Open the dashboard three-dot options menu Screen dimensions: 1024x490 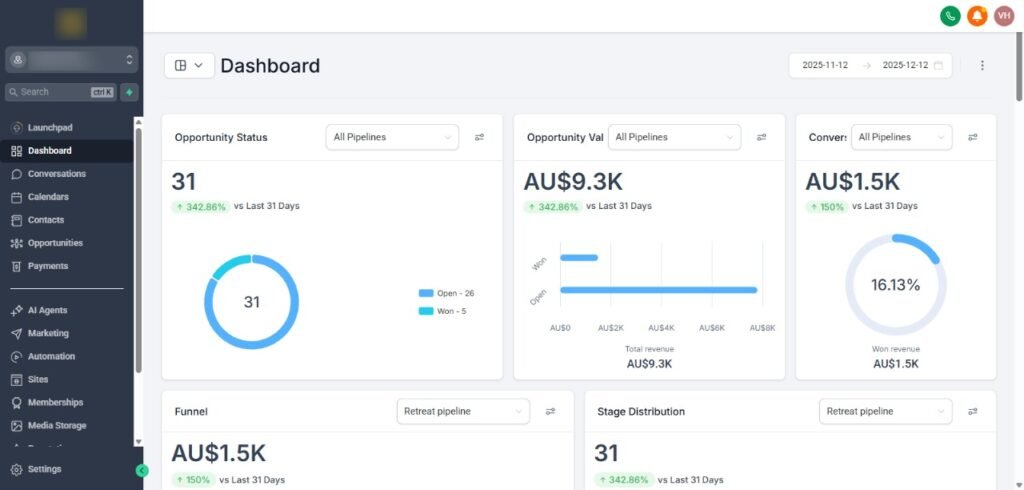tap(982, 65)
